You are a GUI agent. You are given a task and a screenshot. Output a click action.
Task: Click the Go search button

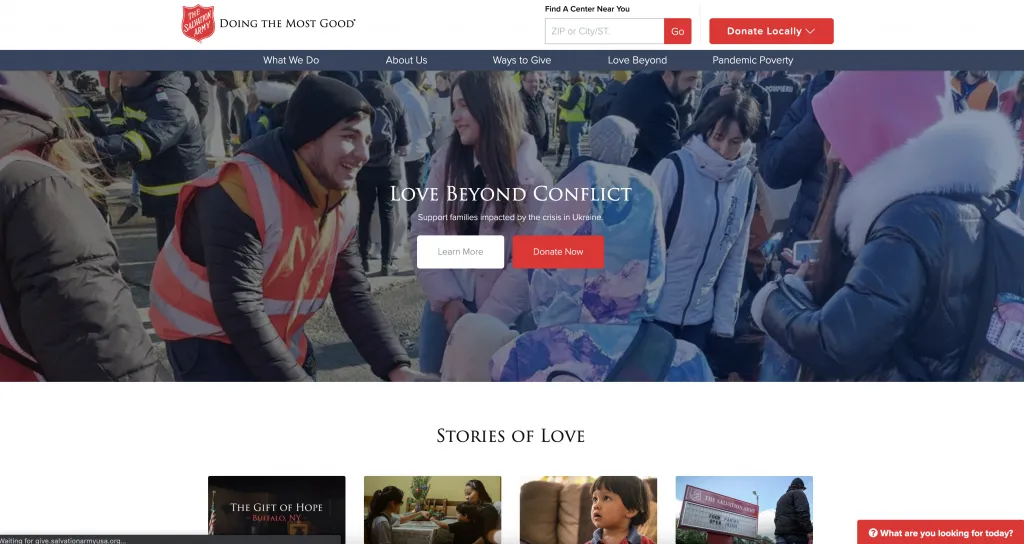point(677,31)
